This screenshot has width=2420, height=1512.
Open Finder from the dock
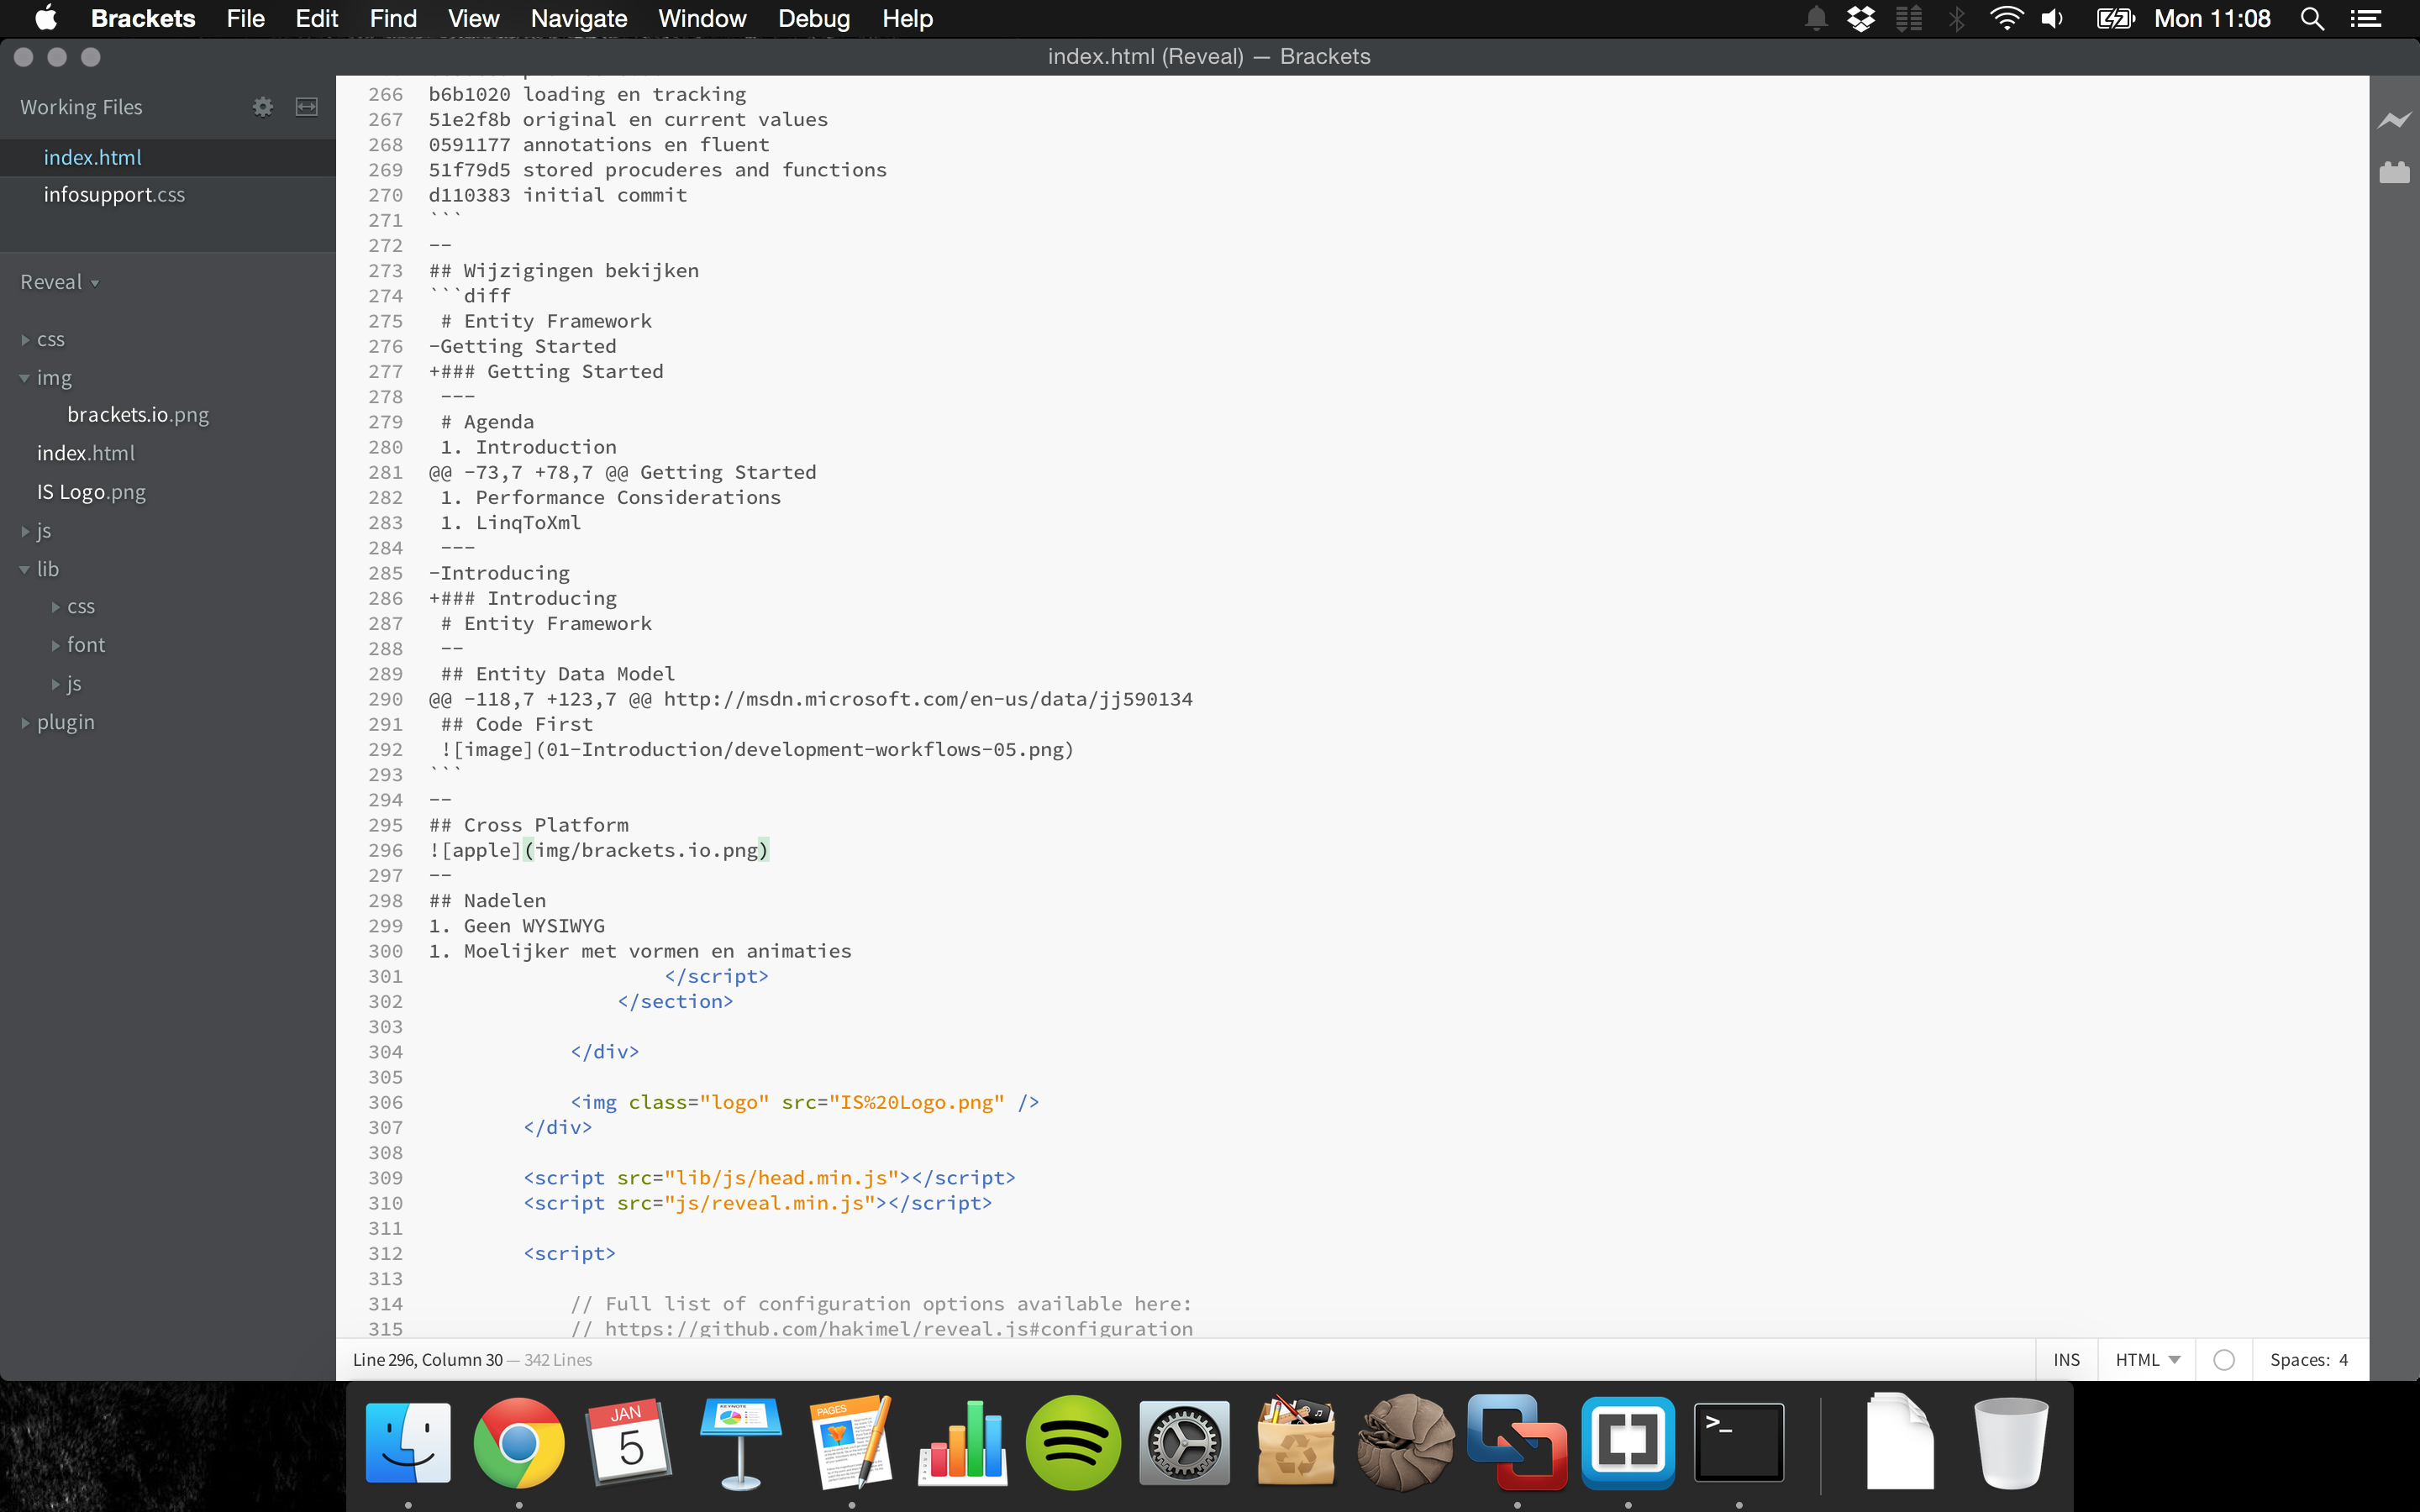point(408,1442)
